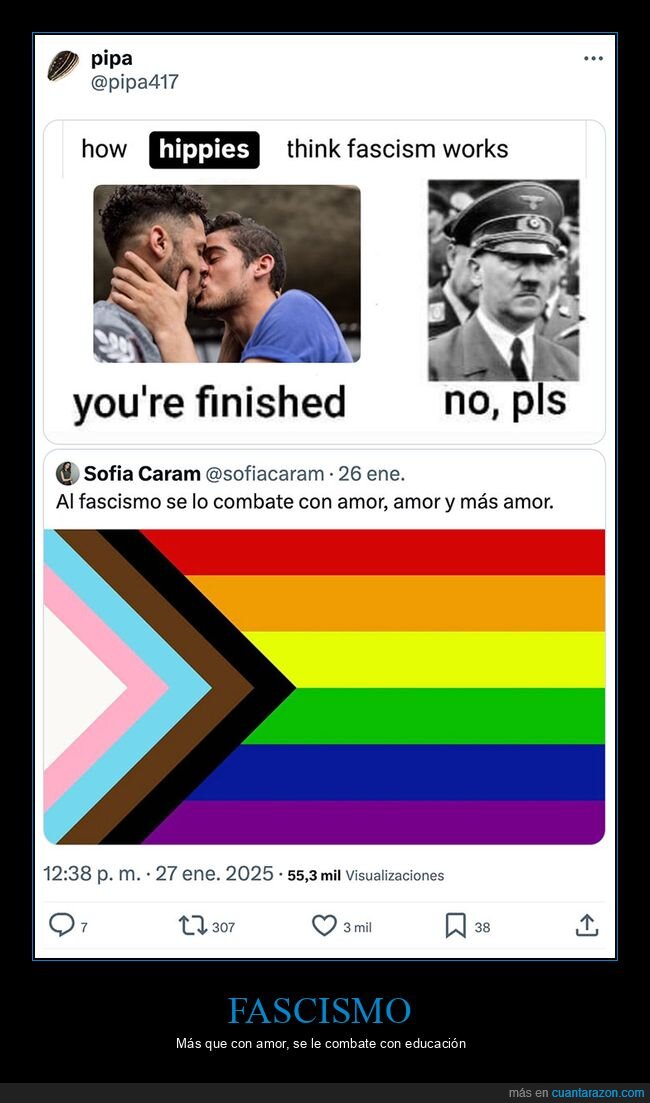Image resolution: width=650 pixels, height=1103 pixels.
Task: Open the kissing couple meme image
Action: 227,274
